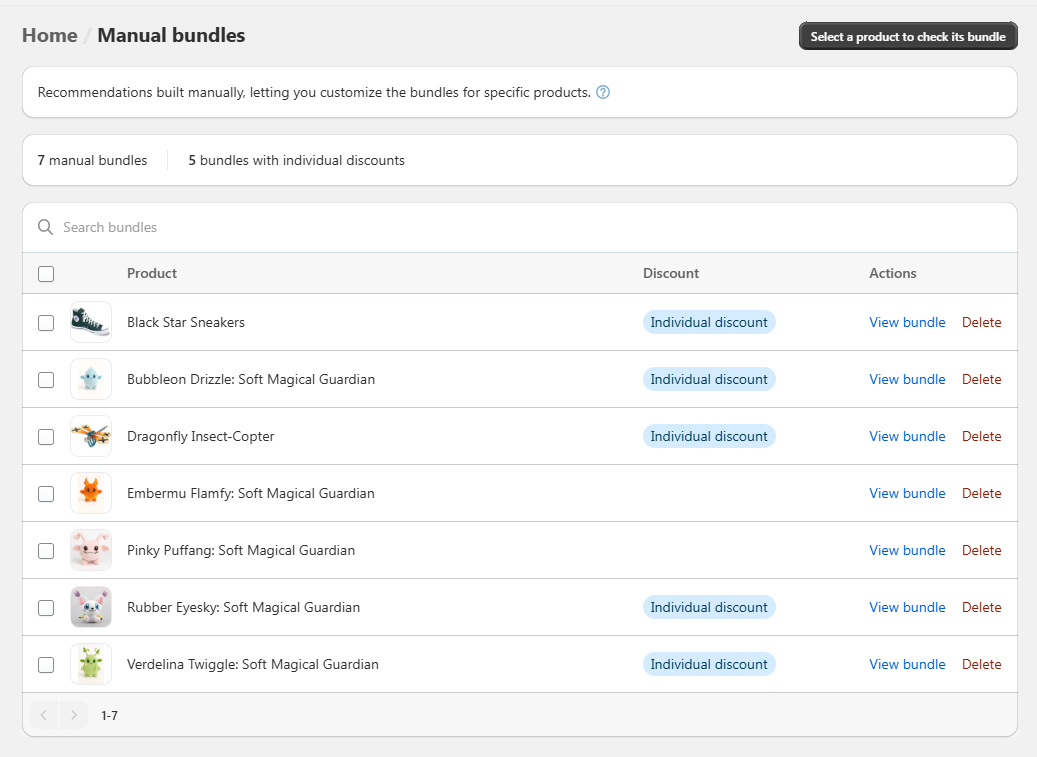Screen dimensions: 1037x757
Task: View bundle for Bubbleon Drizzle
Action: [907, 379]
